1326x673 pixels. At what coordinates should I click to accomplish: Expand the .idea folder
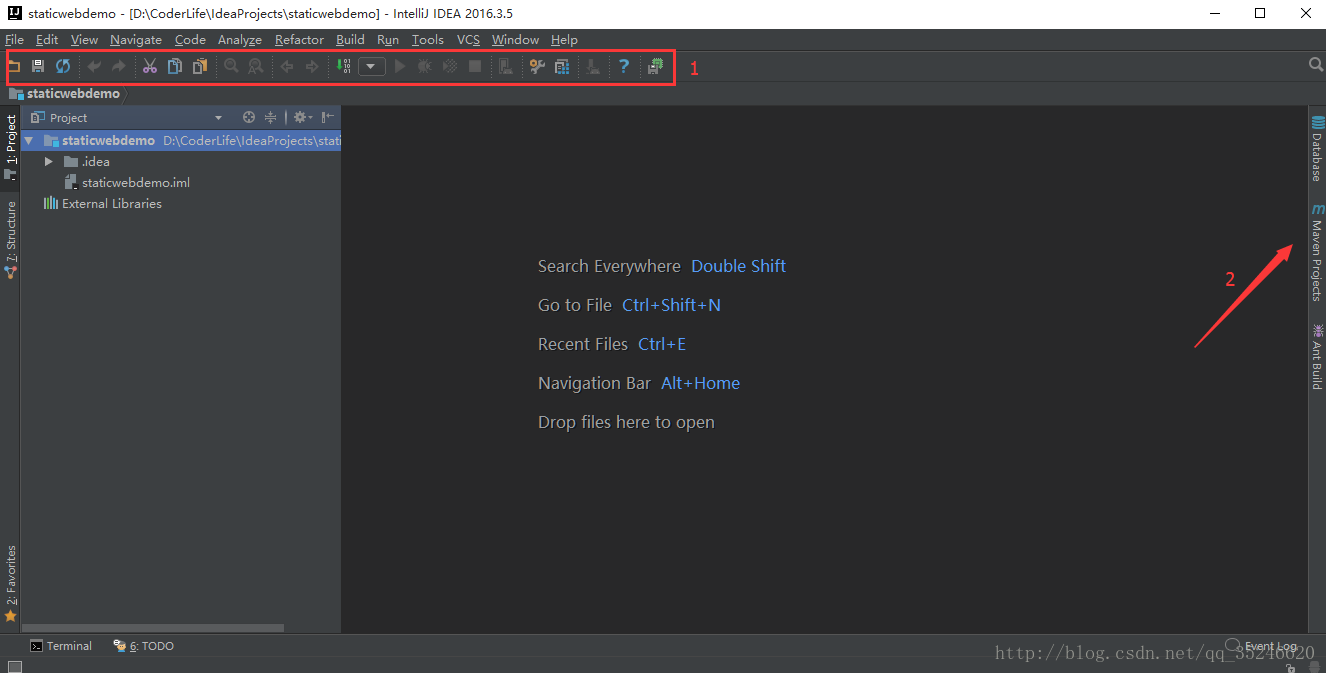(48, 162)
